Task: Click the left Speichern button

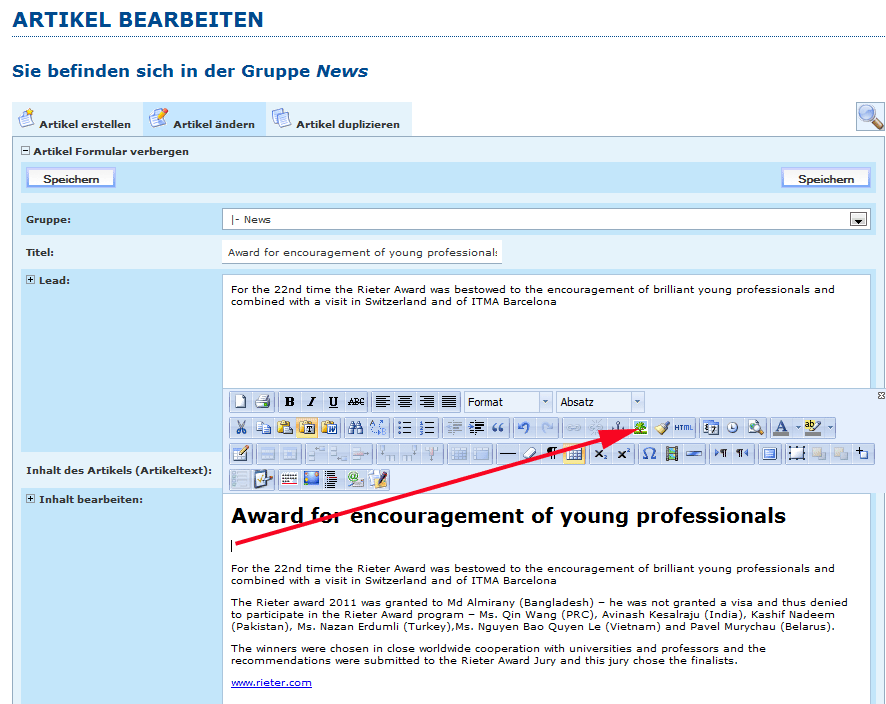Action: tap(71, 179)
